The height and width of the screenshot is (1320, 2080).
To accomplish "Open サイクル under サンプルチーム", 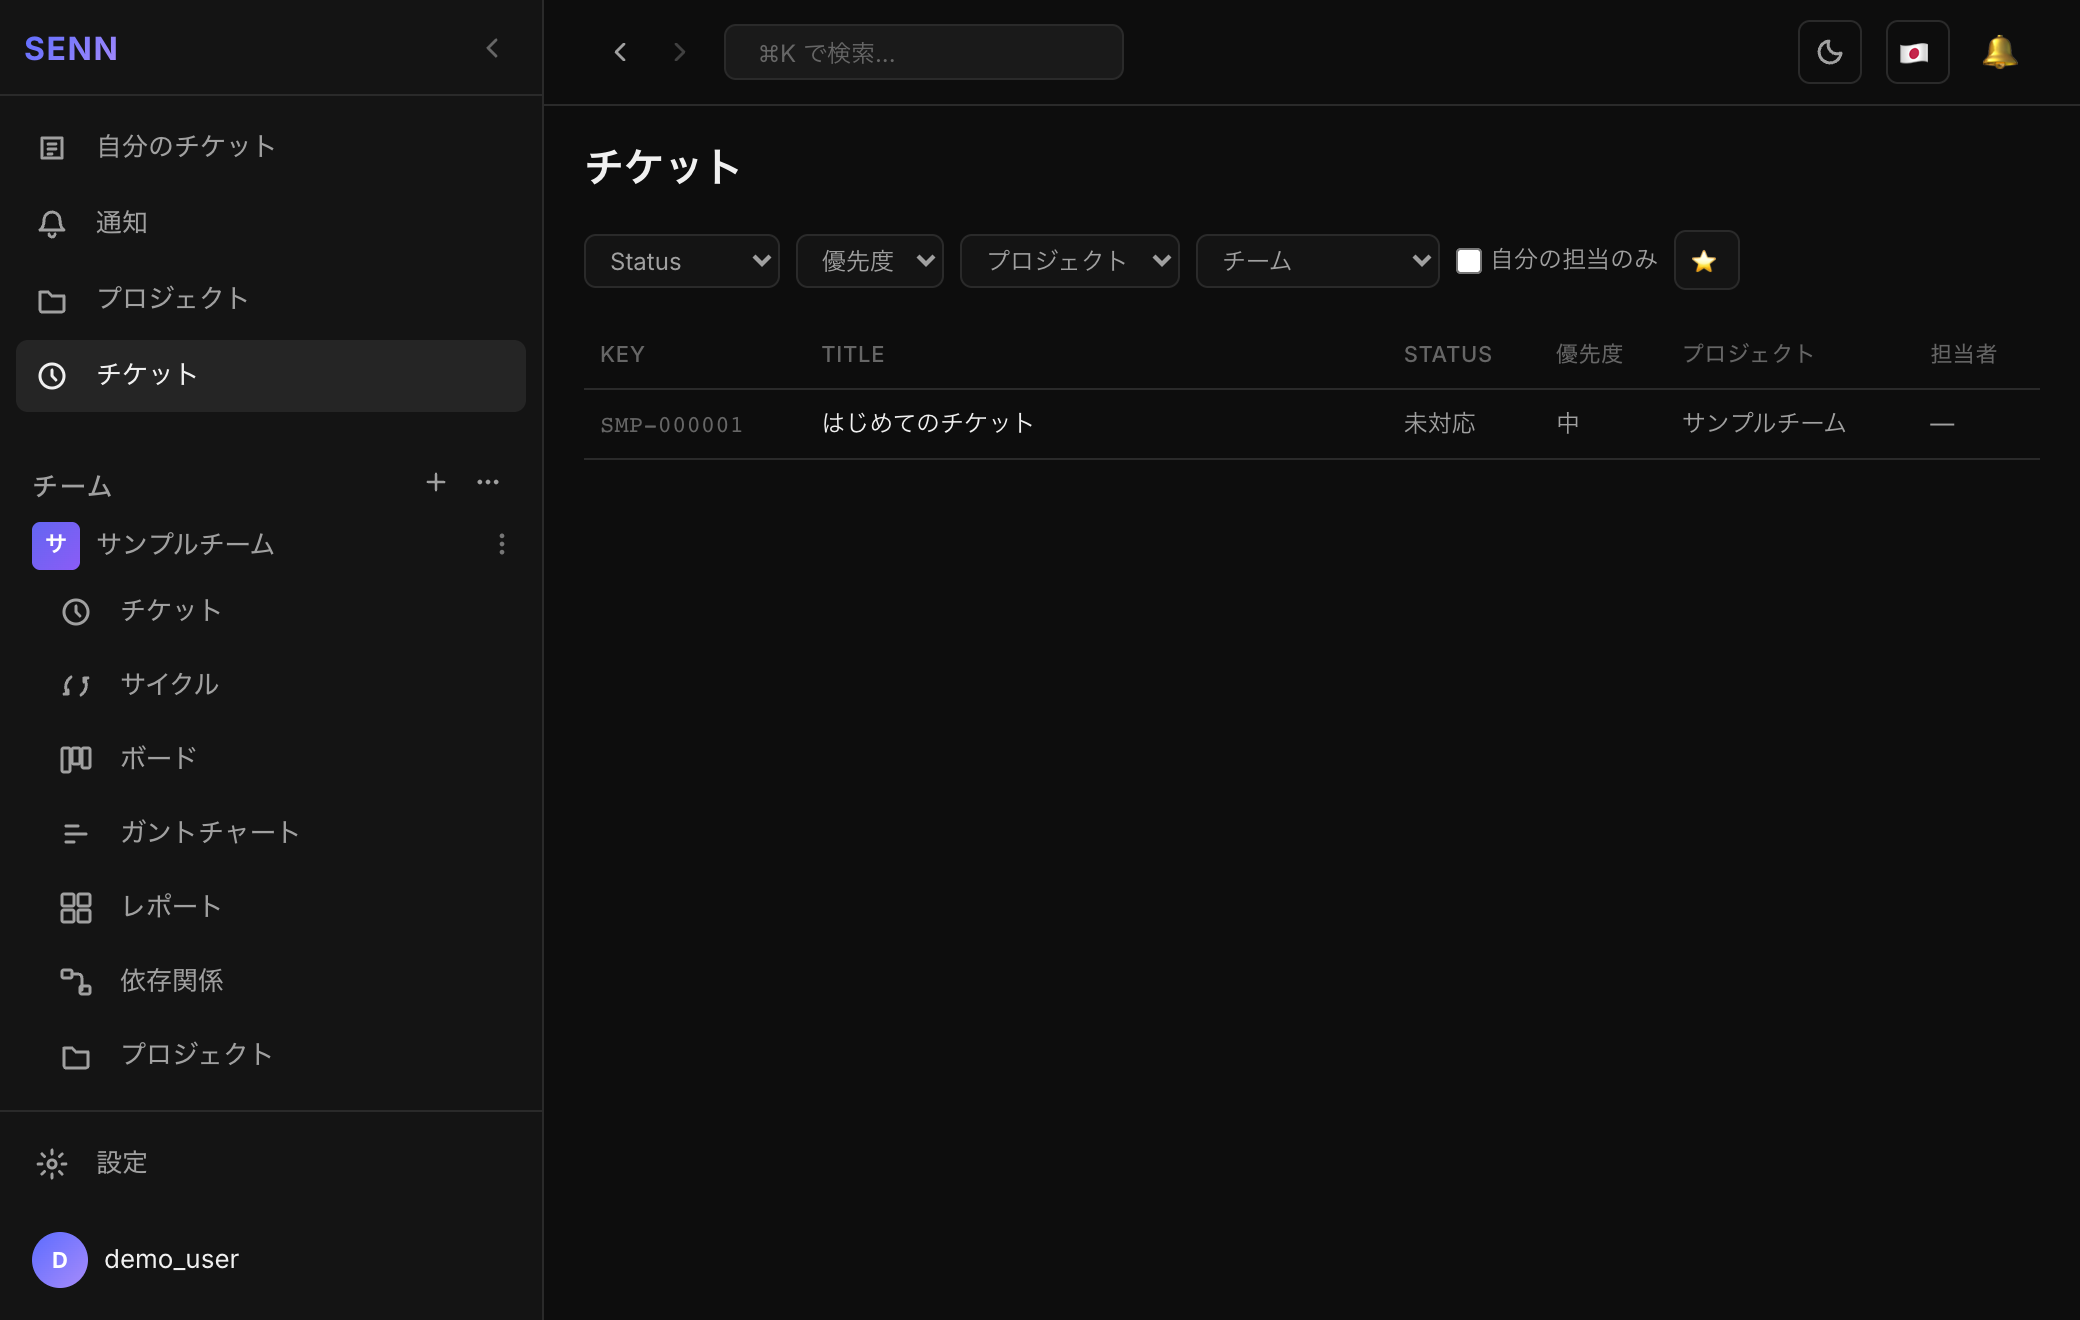I will [283, 684].
